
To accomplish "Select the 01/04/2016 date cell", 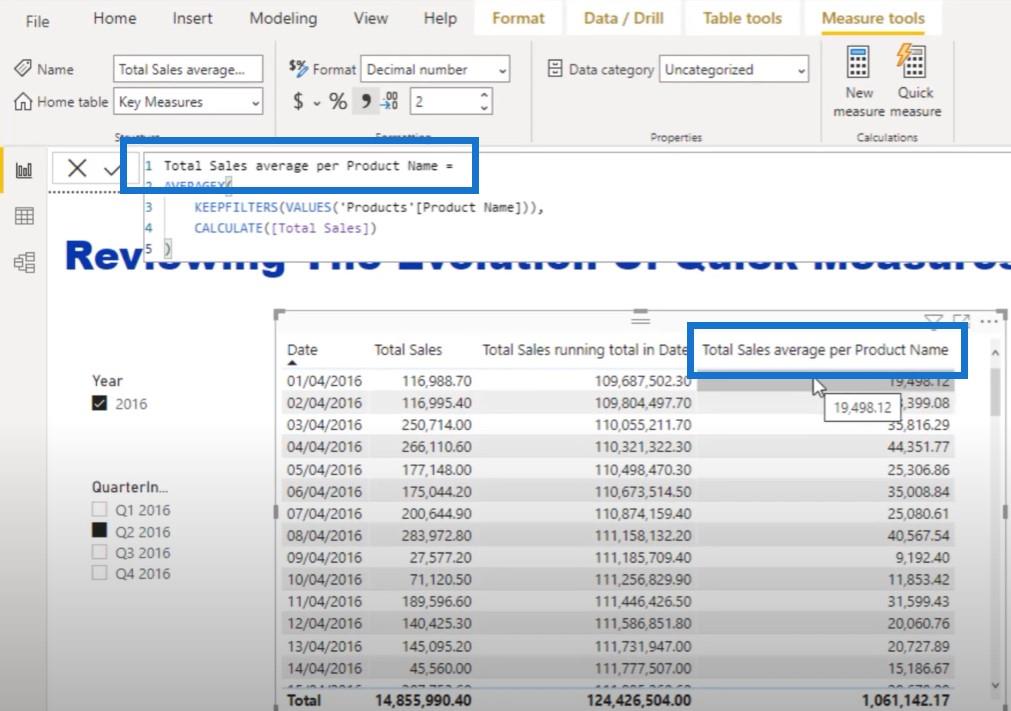I will pos(324,381).
